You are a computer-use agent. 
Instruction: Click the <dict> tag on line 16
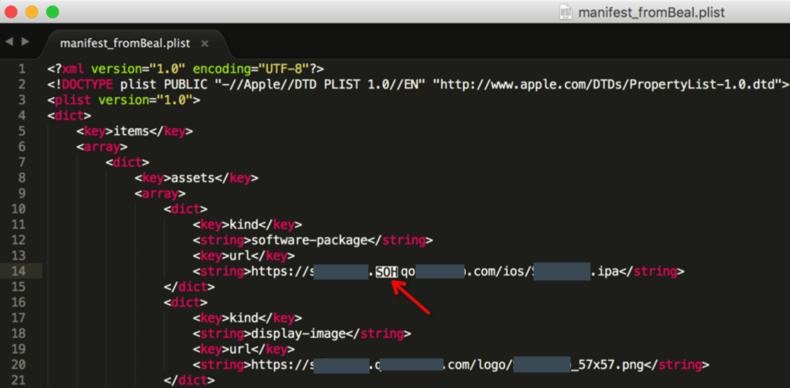[186, 303]
